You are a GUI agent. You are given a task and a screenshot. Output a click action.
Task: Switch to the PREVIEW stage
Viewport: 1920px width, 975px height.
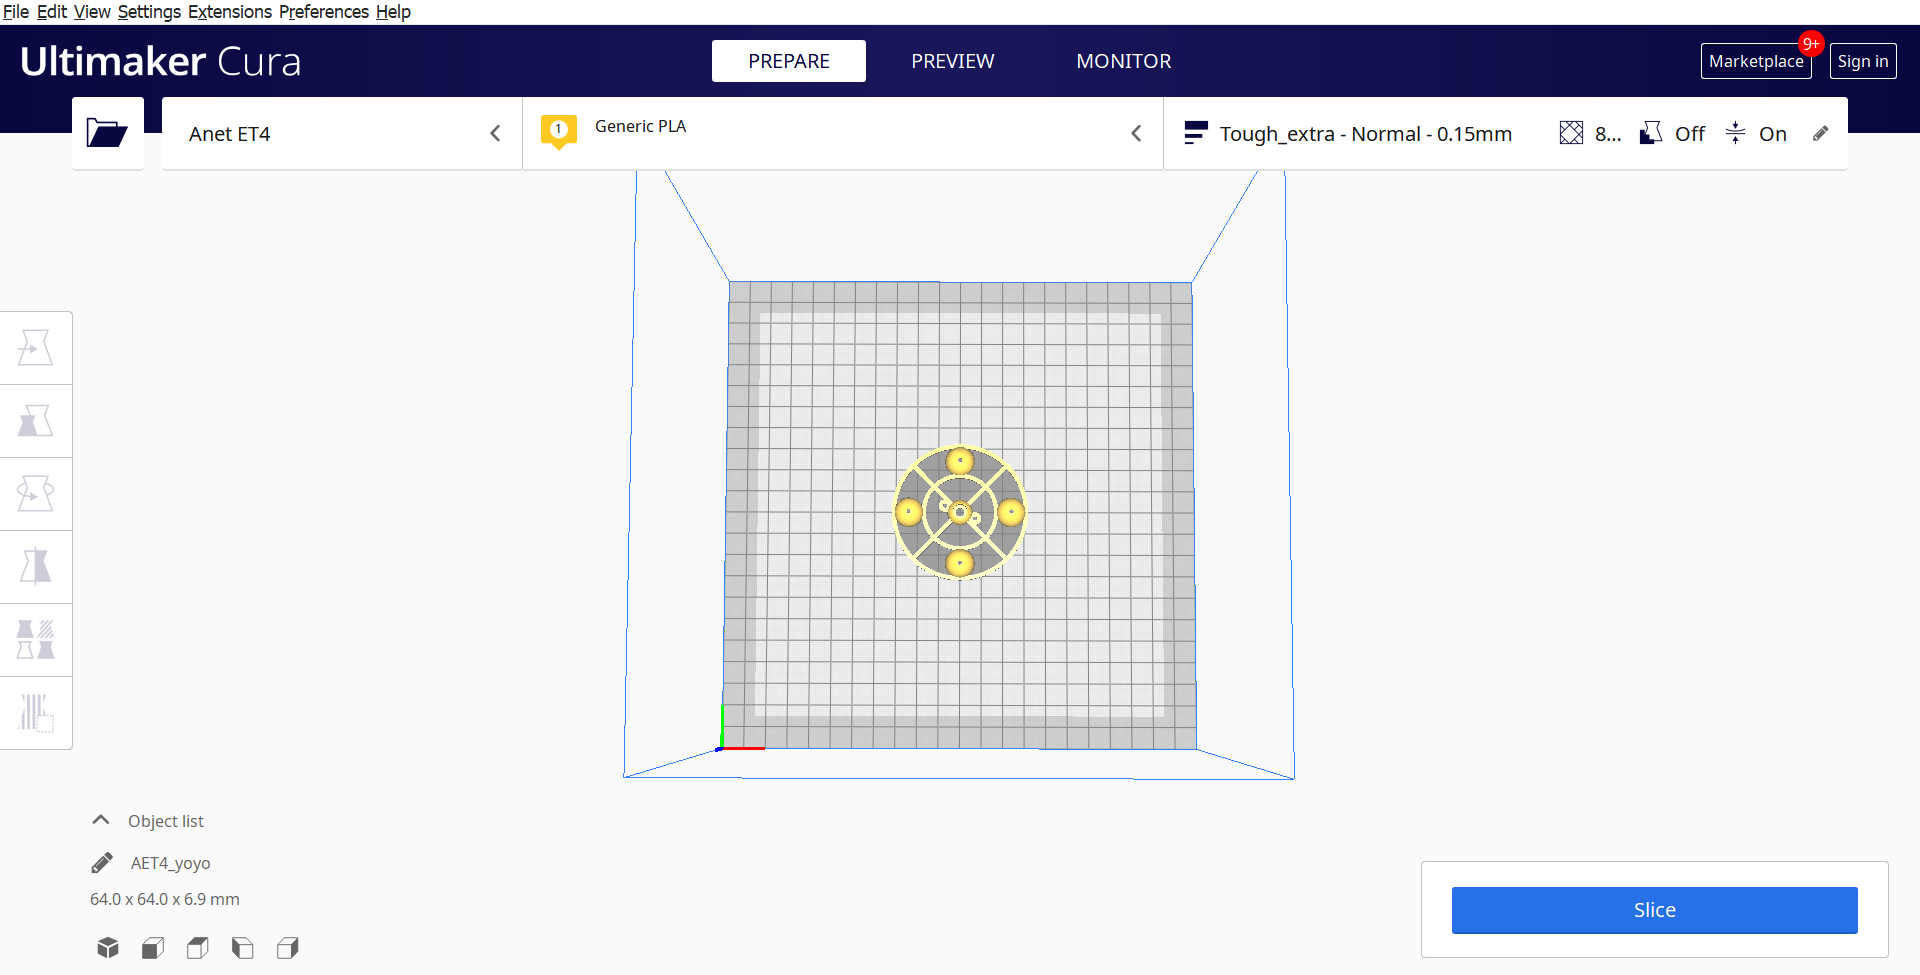click(x=953, y=61)
